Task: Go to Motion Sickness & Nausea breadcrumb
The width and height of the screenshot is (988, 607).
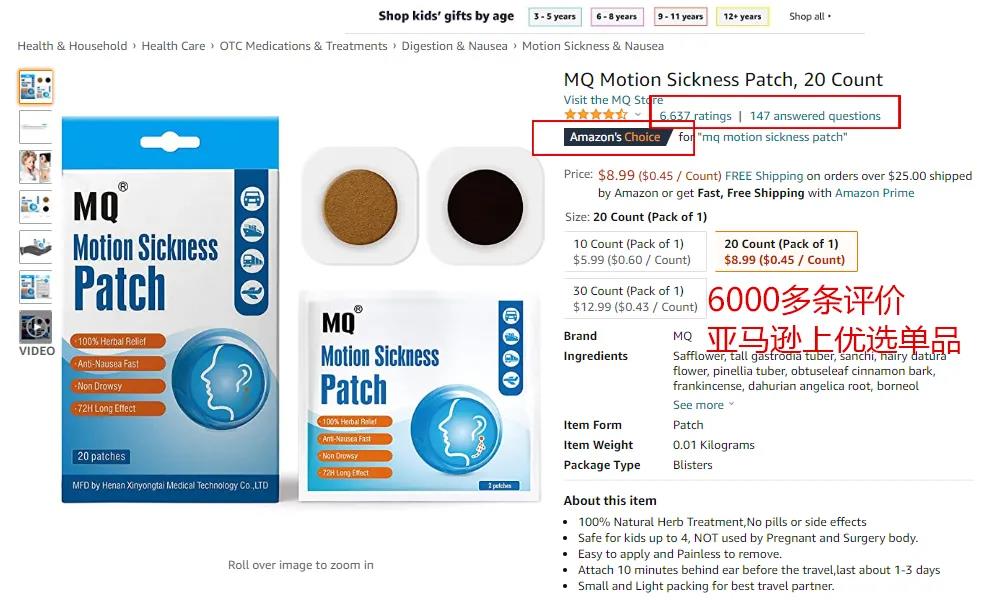Action: point(592,46)
